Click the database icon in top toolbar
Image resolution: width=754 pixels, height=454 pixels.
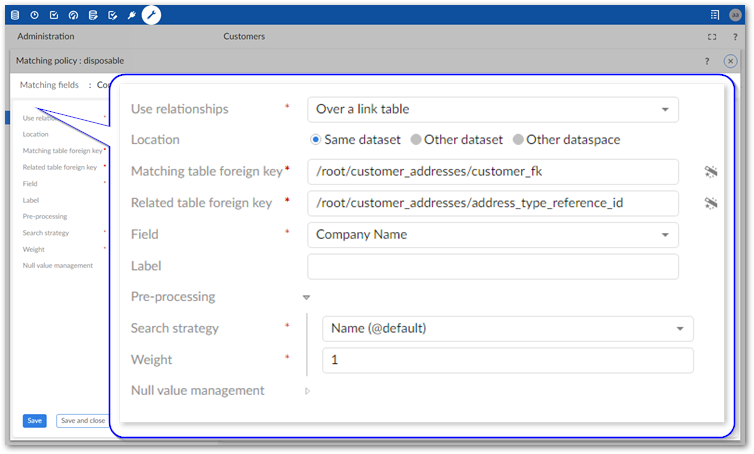pos(15,15)
